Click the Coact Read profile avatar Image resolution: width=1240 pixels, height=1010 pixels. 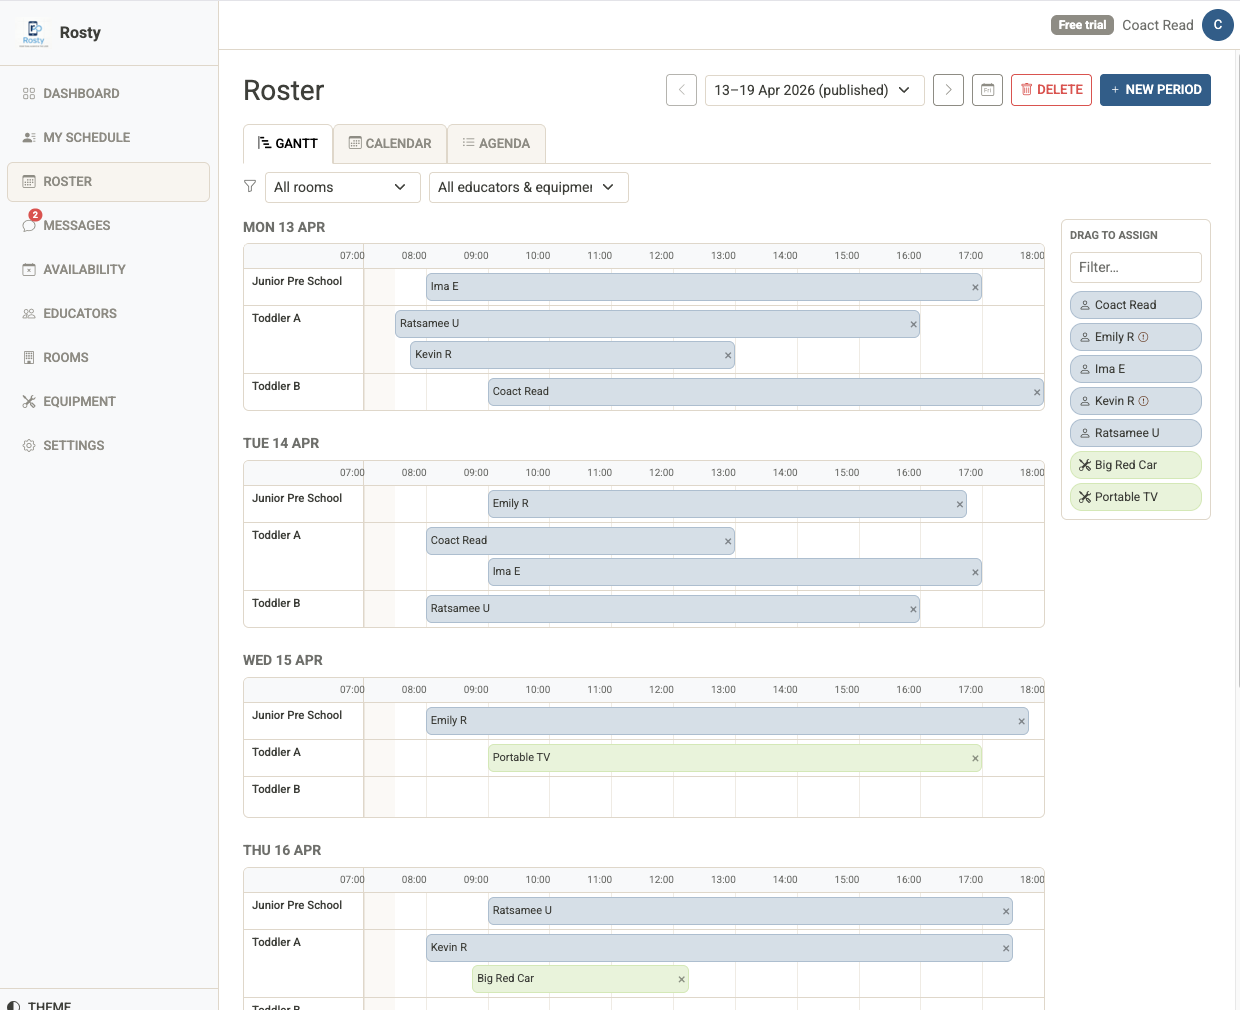click(1218, 25)
